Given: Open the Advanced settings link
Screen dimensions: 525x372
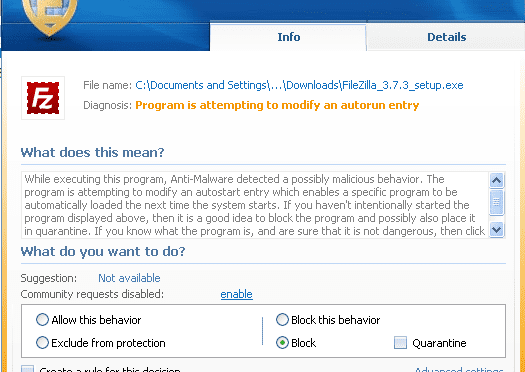Looking at the screenshot, I should (459, 369).
